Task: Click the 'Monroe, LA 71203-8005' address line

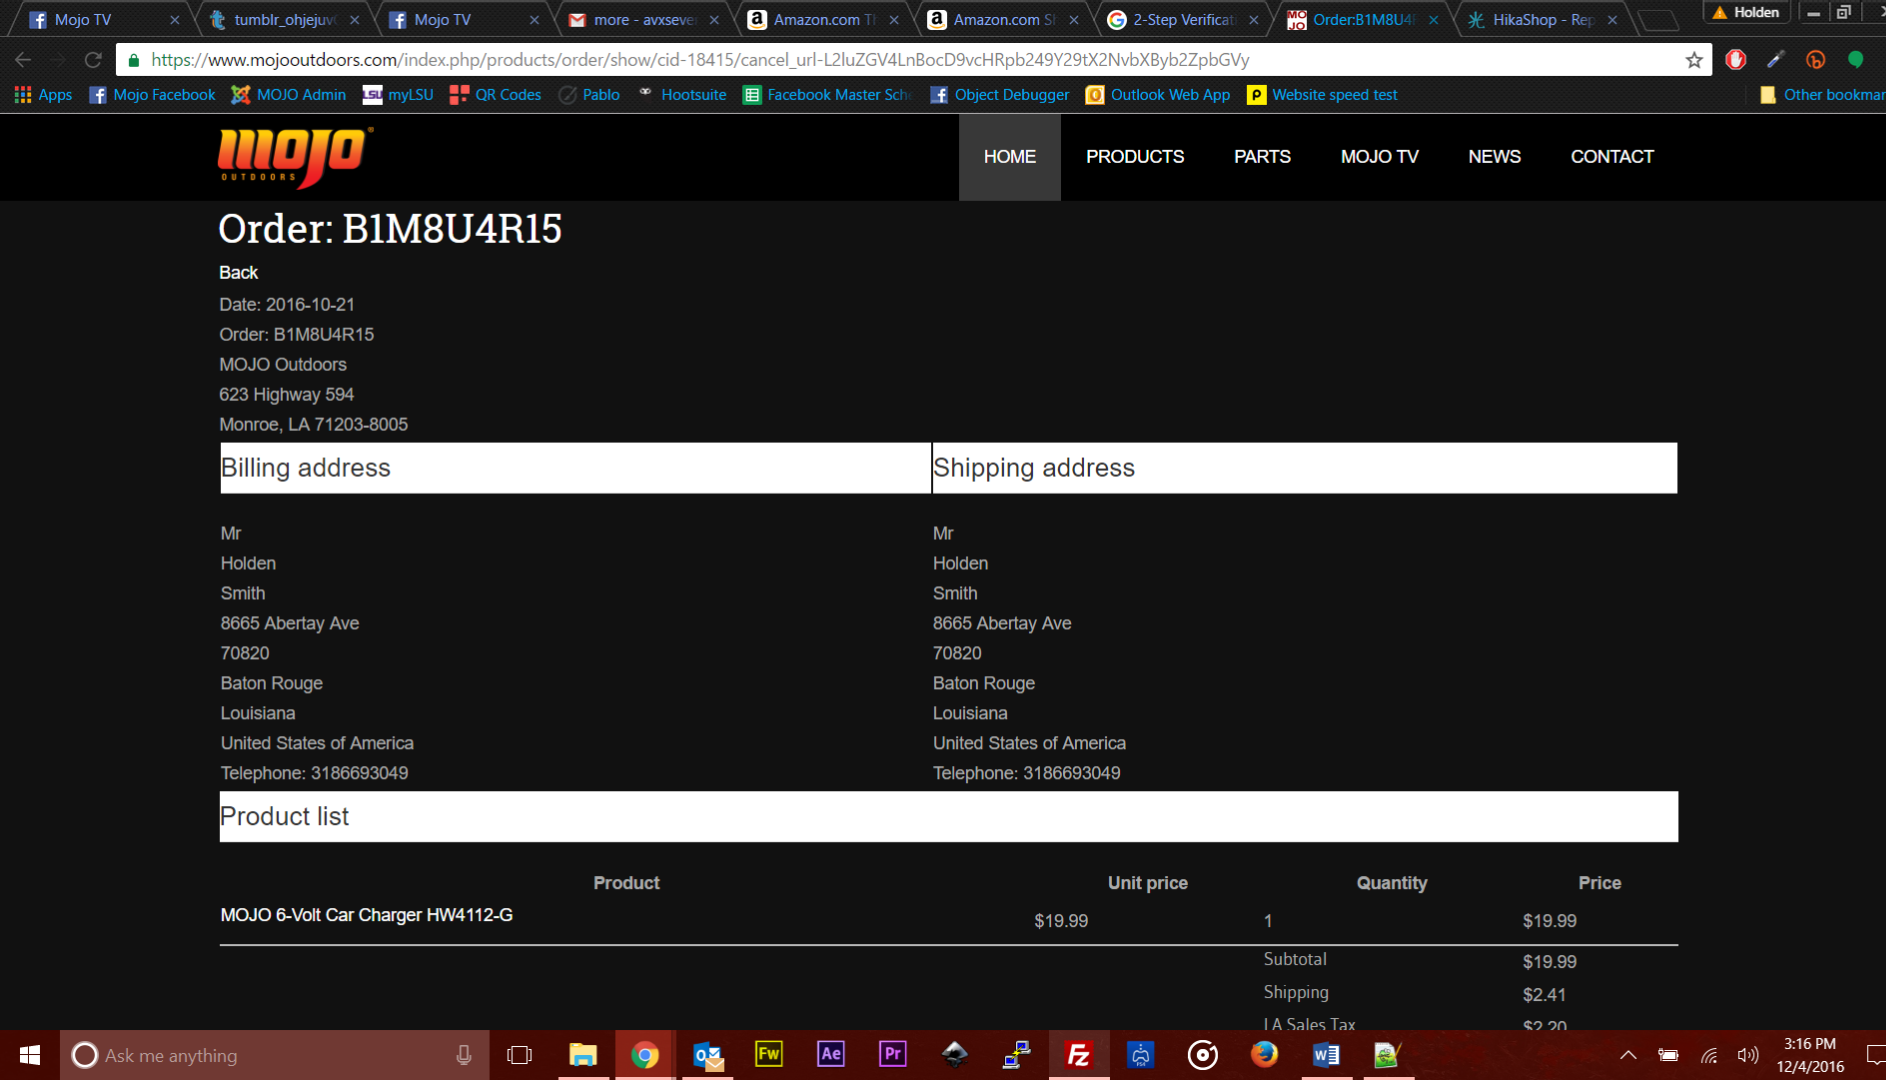Action: click(x=313, y=424)
